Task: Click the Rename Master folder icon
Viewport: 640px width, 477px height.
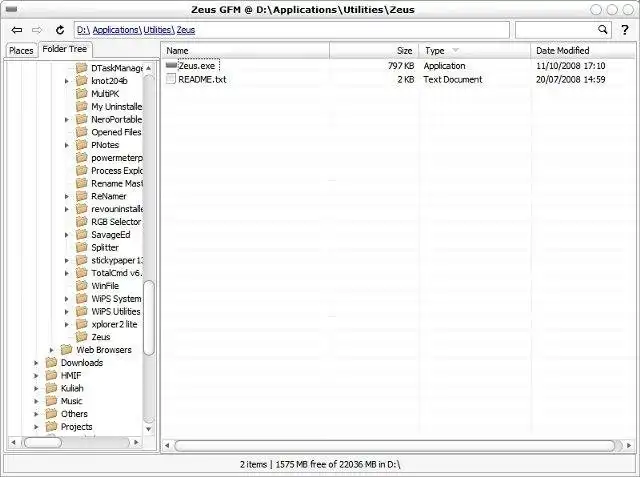Action: 82,183
